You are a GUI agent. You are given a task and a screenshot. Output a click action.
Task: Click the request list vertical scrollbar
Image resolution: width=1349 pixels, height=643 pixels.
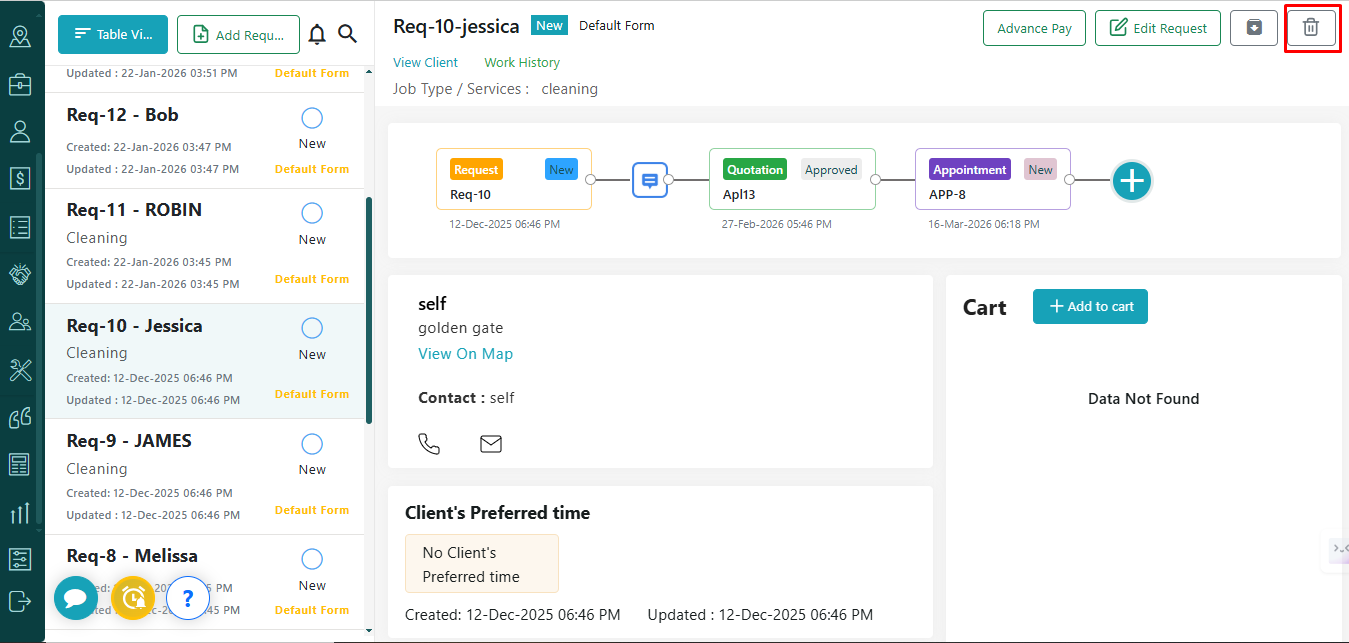pos(369,310)
